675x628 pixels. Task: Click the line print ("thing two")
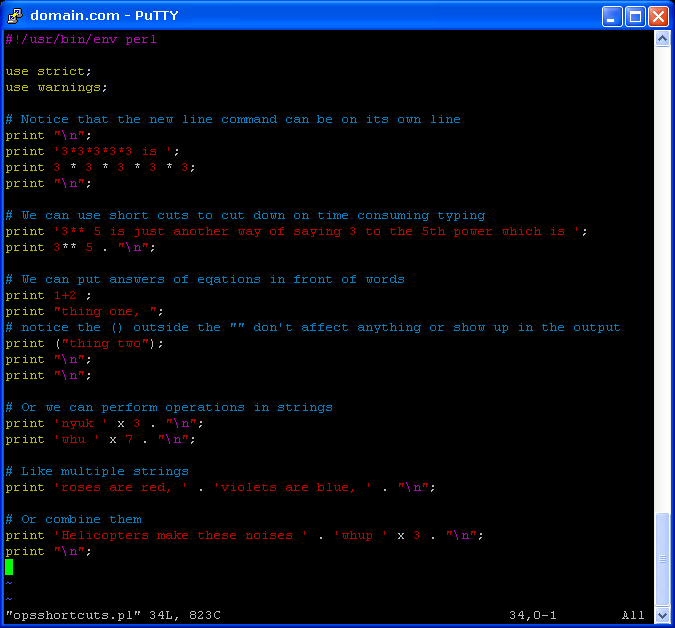pyautogui.click(x=84, y=343)
